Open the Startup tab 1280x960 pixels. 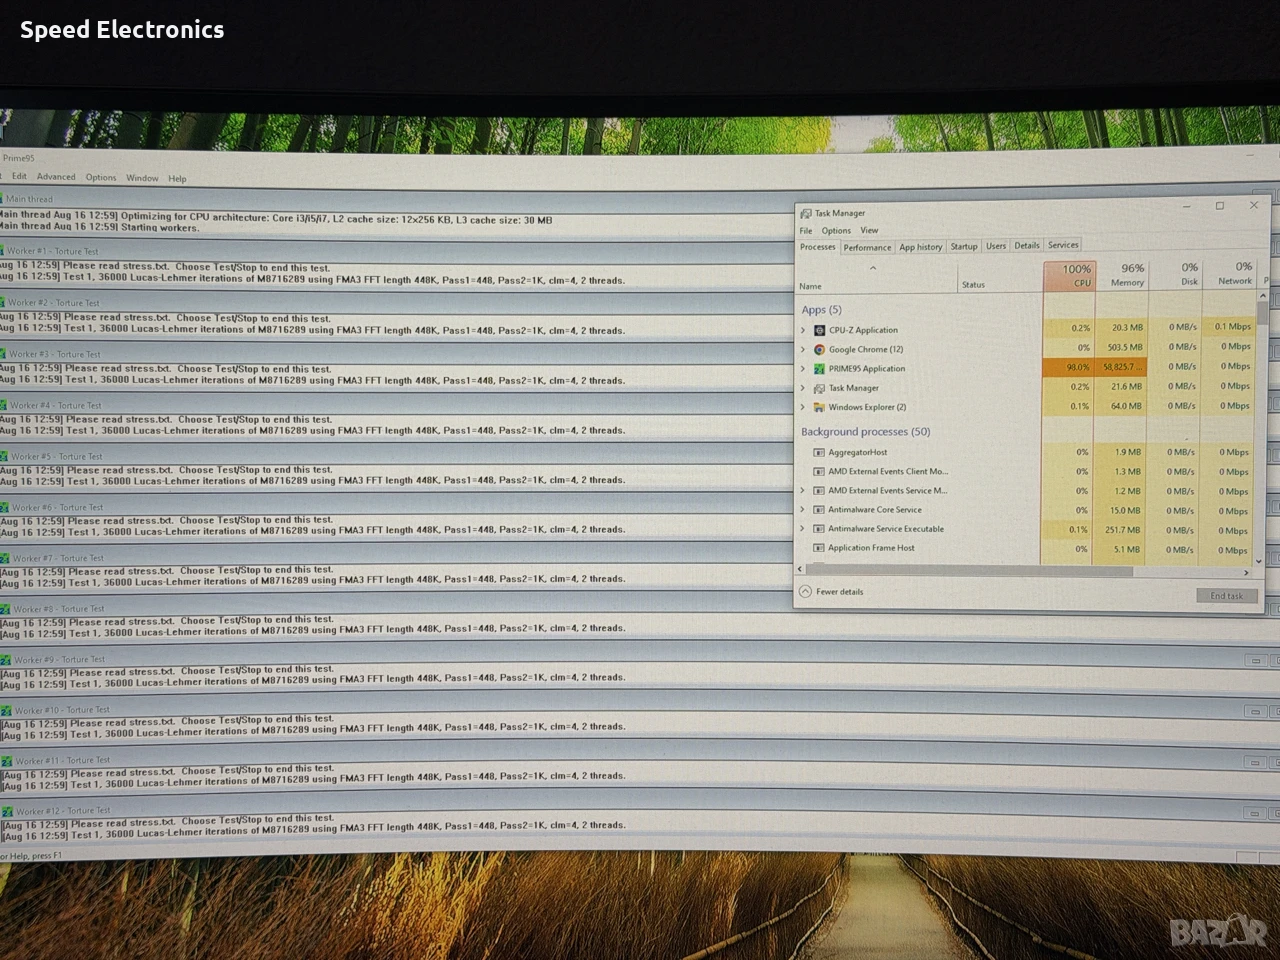(964, 246)
